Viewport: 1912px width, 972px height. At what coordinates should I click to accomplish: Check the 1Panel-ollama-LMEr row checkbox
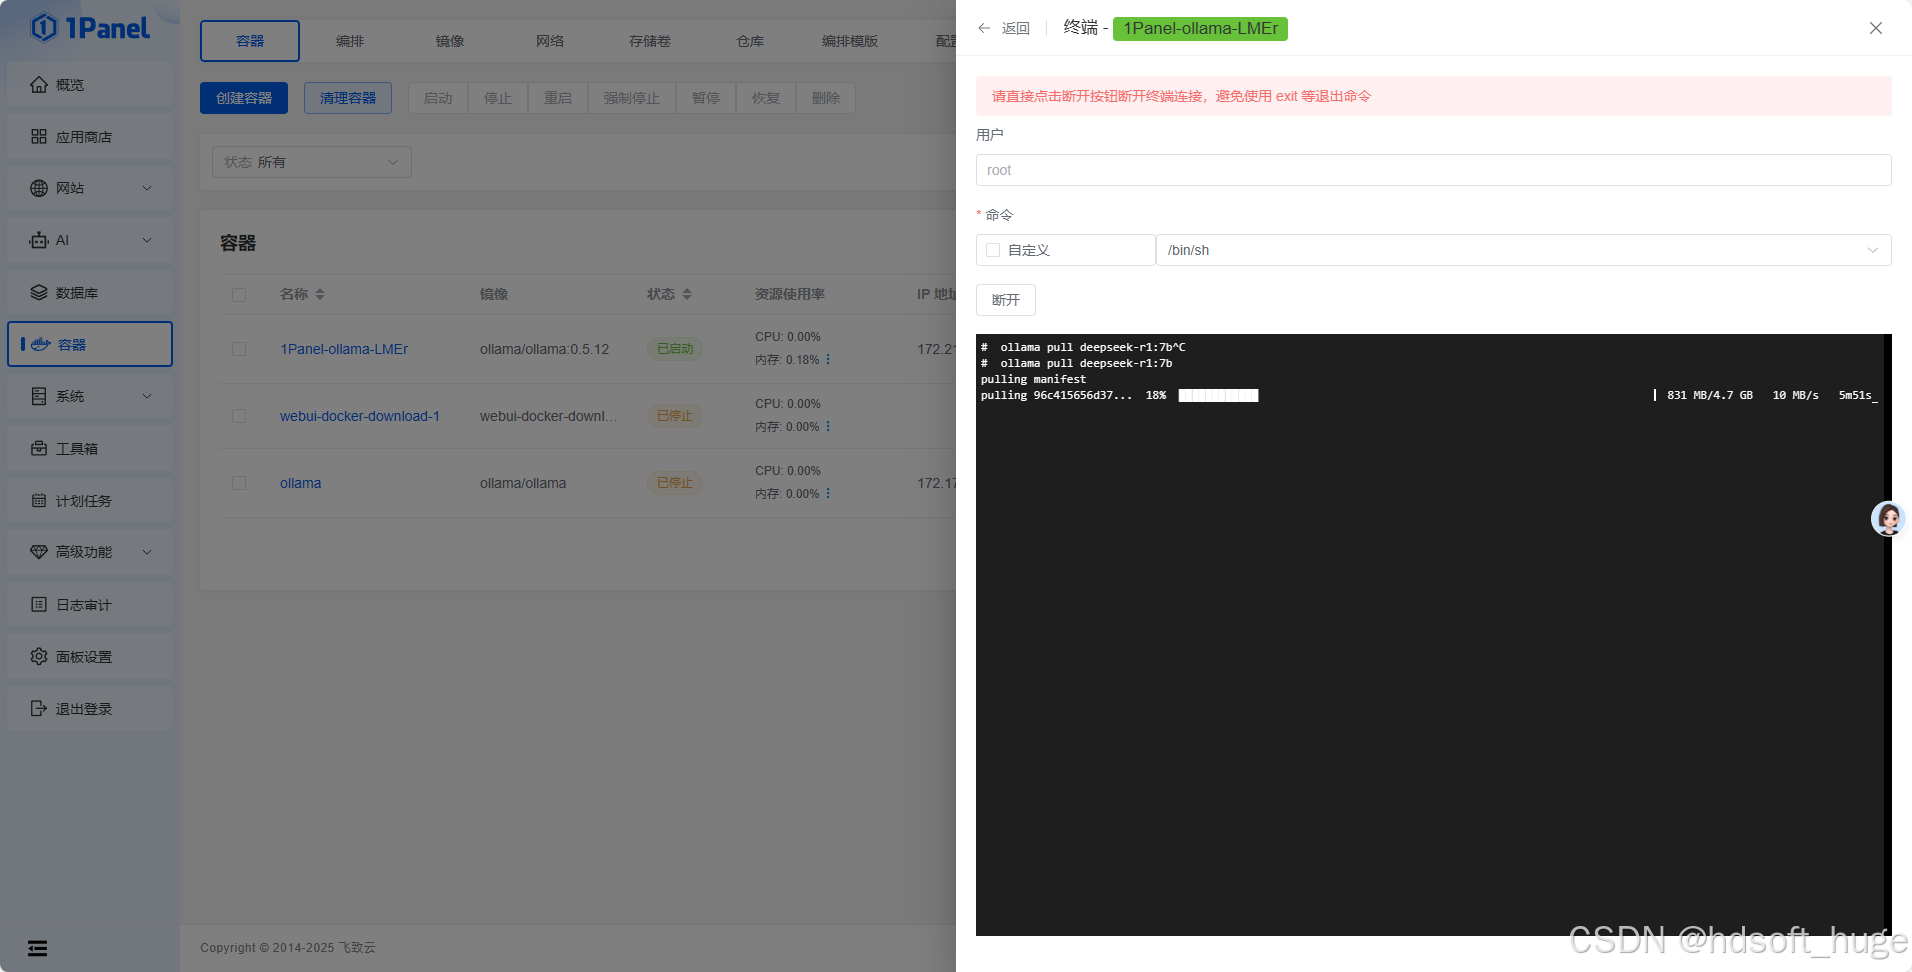pyautogui.click(x=239, y=349)
